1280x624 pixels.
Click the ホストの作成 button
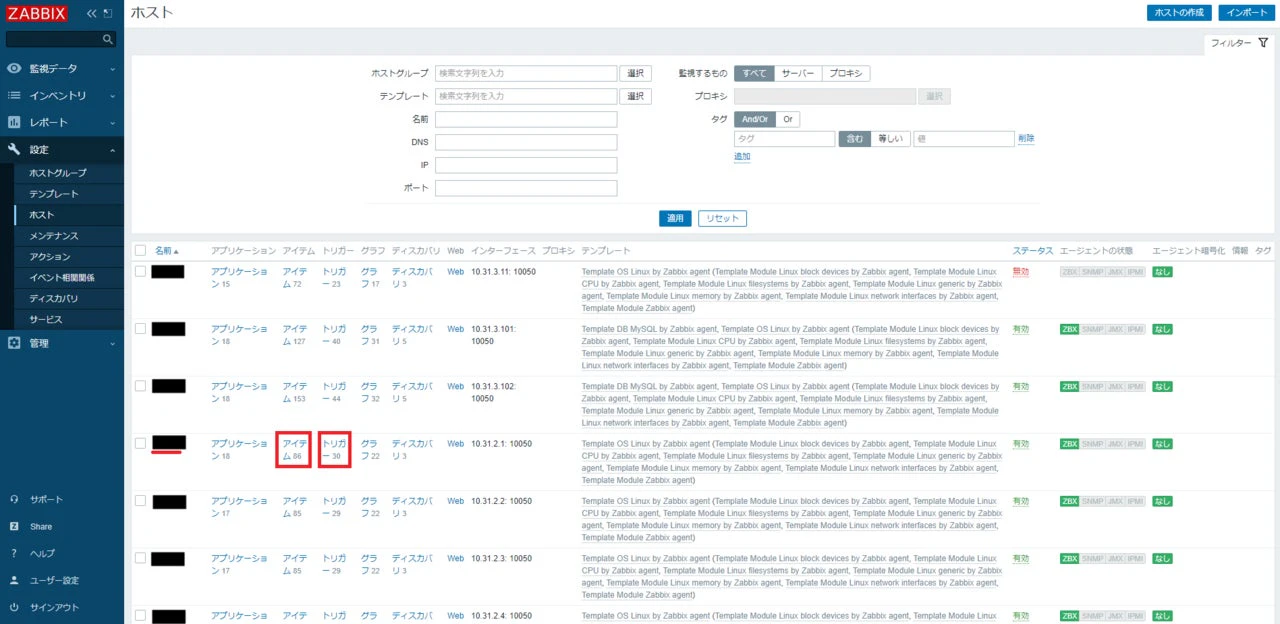coord(1179,12)
